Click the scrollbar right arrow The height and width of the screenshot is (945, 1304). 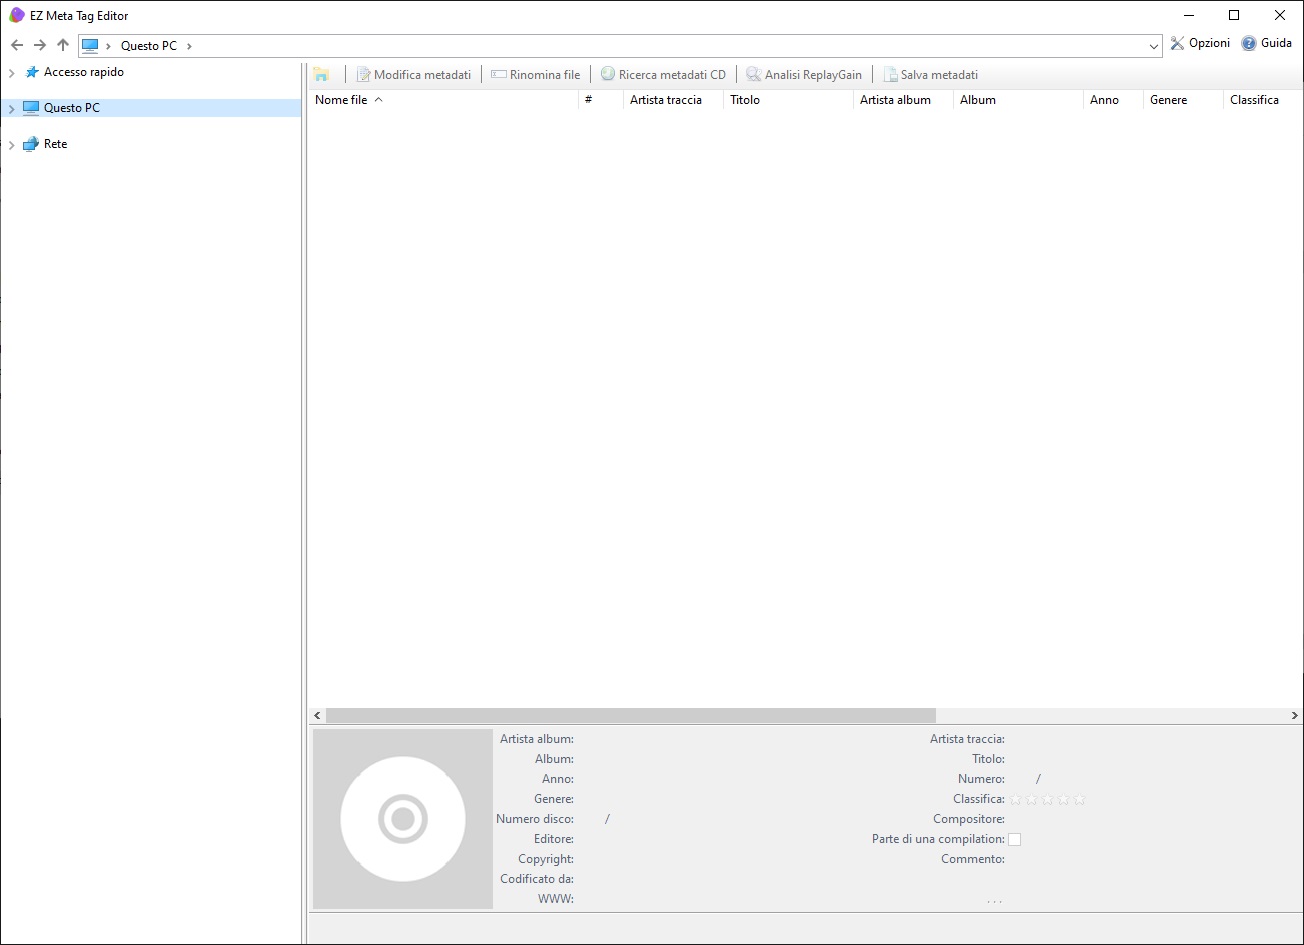pos(1295,716)
